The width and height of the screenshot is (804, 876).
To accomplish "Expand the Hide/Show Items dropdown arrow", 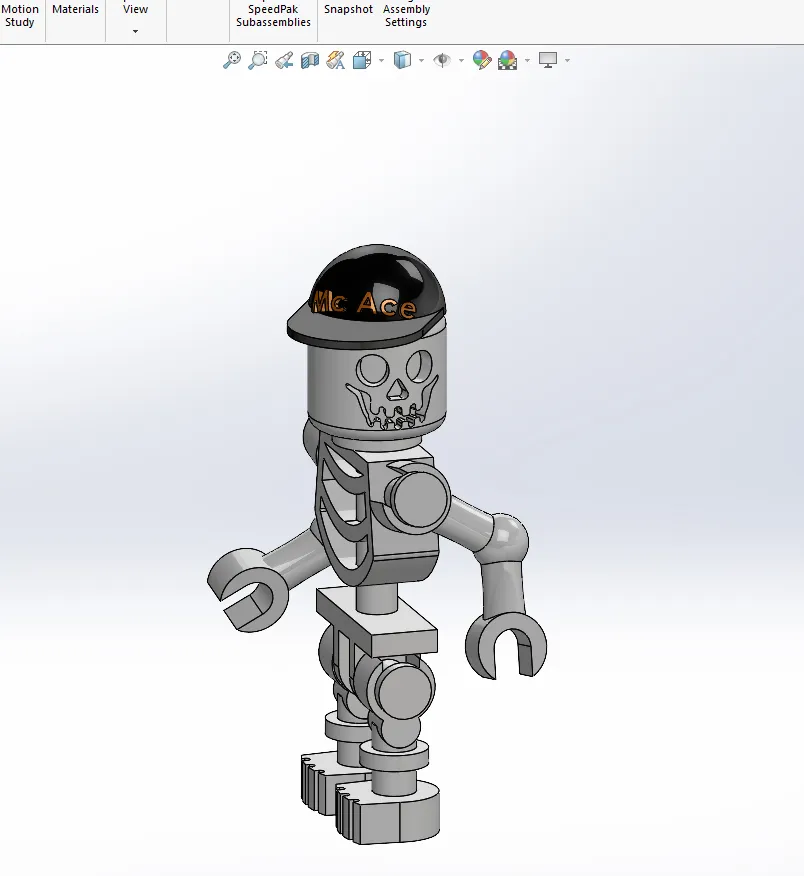I will pyautogui.click(x=462, y=60).
